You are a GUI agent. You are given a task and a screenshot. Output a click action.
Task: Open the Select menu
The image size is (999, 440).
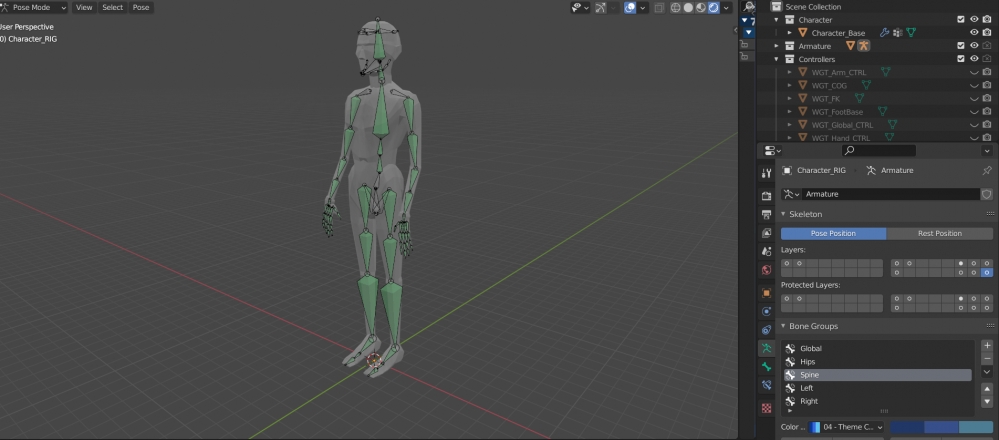(x=113, y=8)
